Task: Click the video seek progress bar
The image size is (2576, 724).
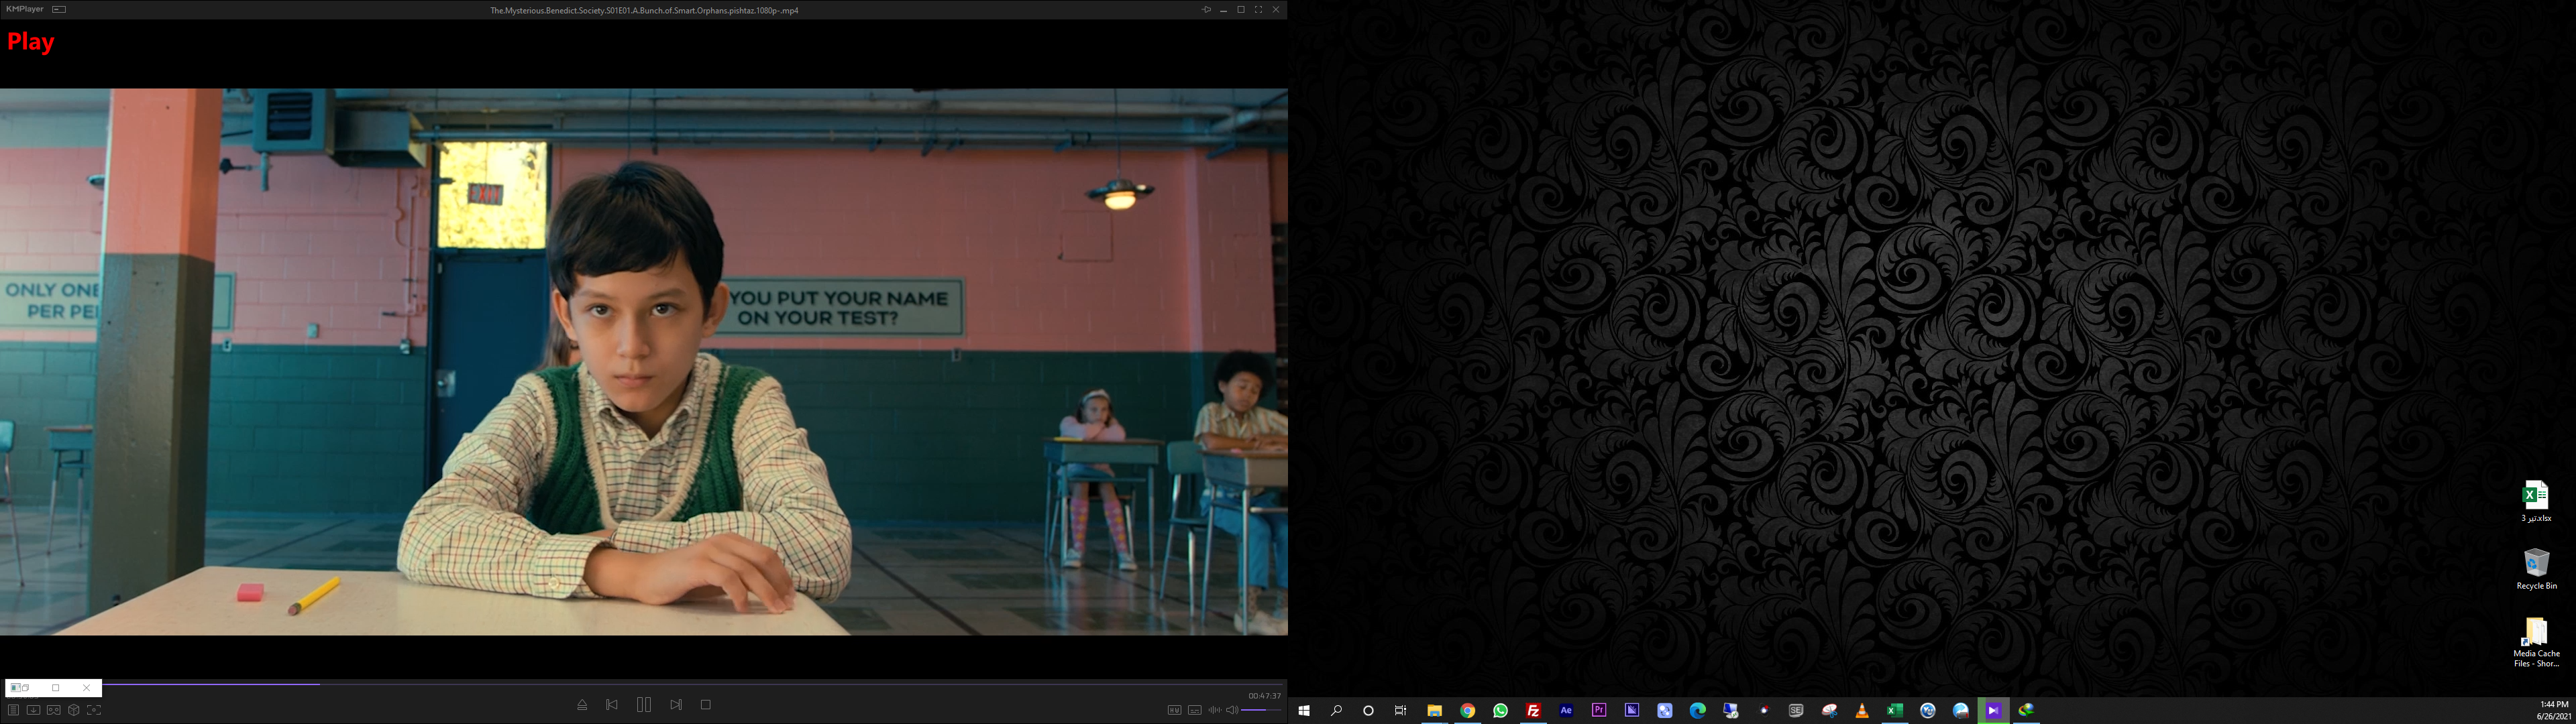Action: coord(700,684)
